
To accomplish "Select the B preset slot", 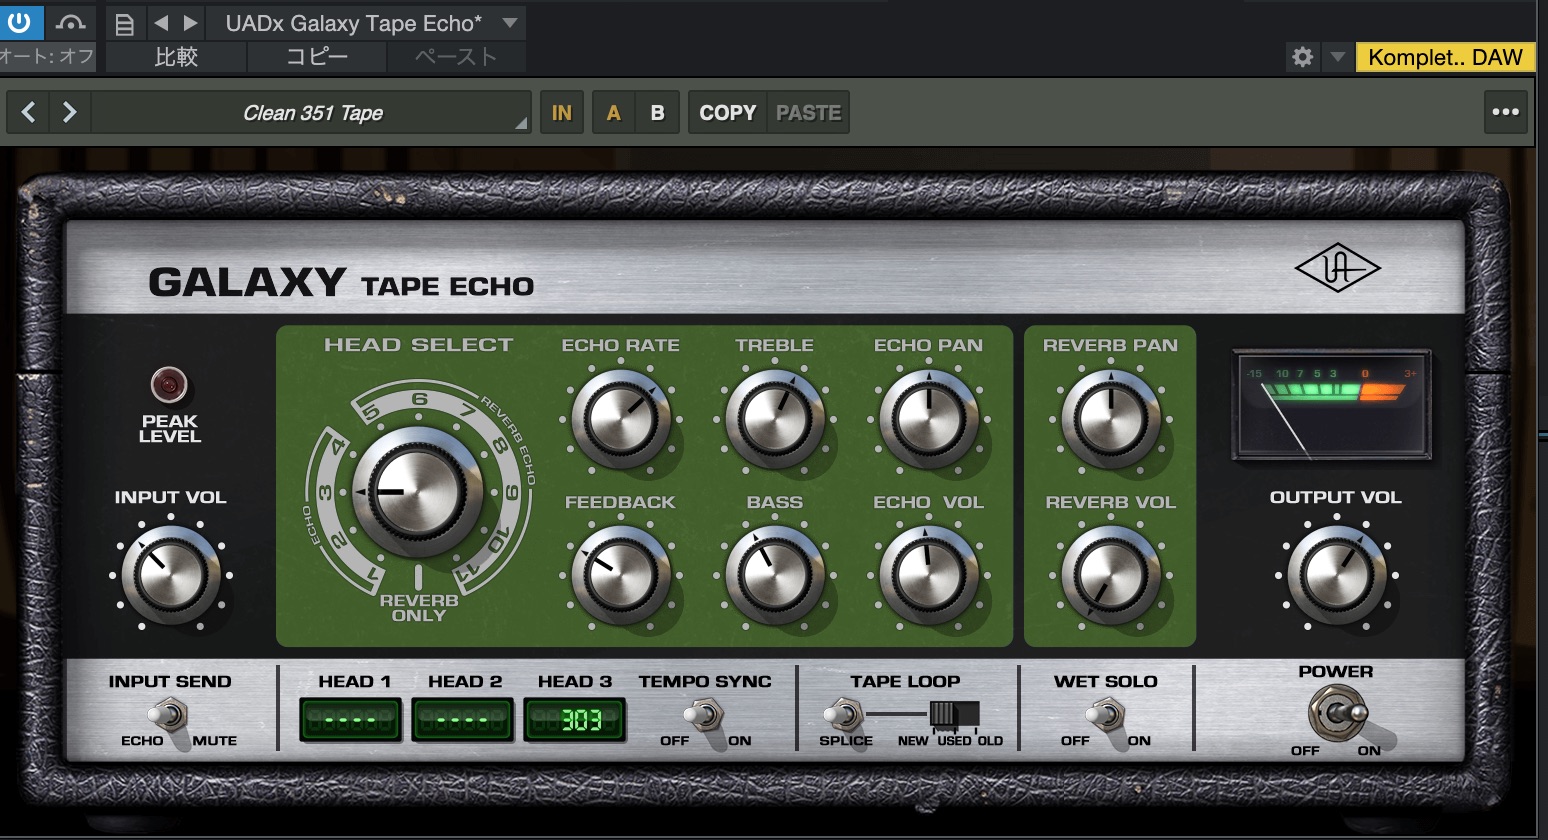I will click(657, 113).
